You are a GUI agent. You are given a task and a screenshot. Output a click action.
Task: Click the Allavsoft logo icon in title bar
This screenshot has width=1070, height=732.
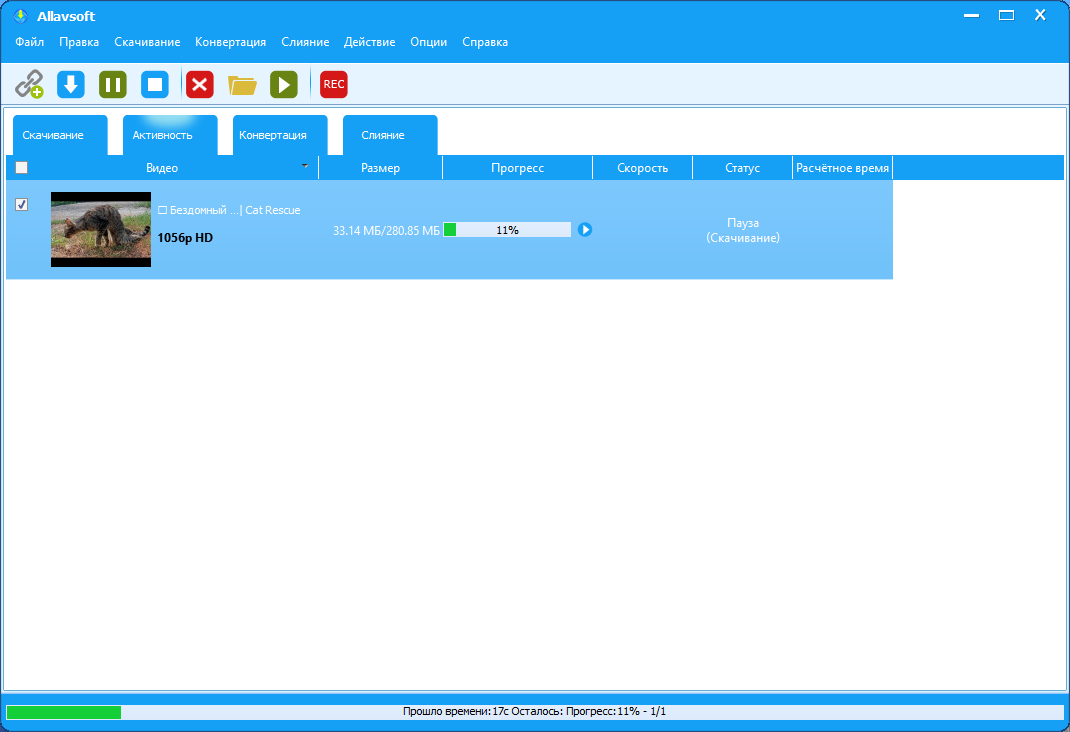pos(21,16)
